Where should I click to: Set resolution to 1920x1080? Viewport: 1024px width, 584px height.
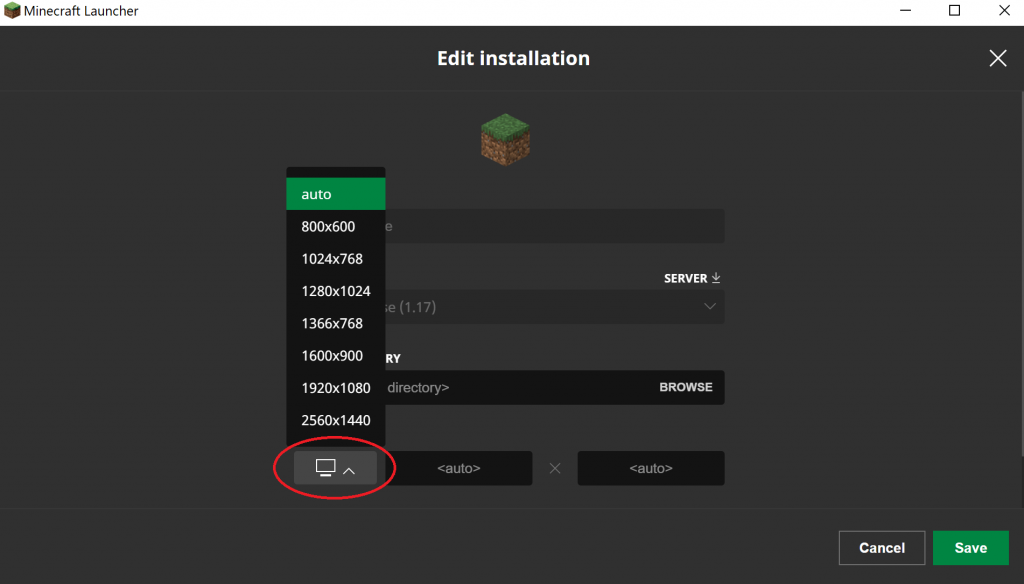click(335, 388)
